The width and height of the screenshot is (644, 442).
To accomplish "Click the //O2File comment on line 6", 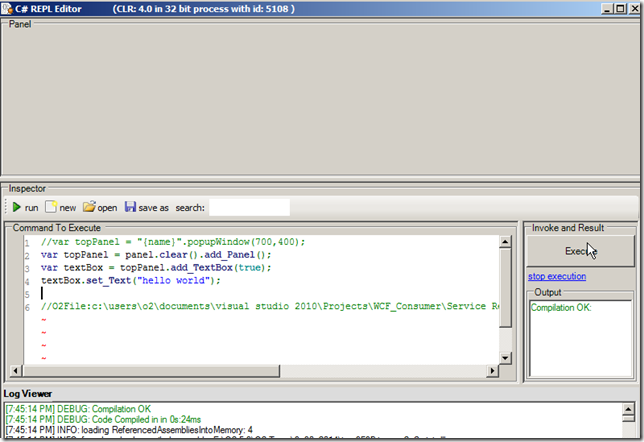I will point(269,306).
